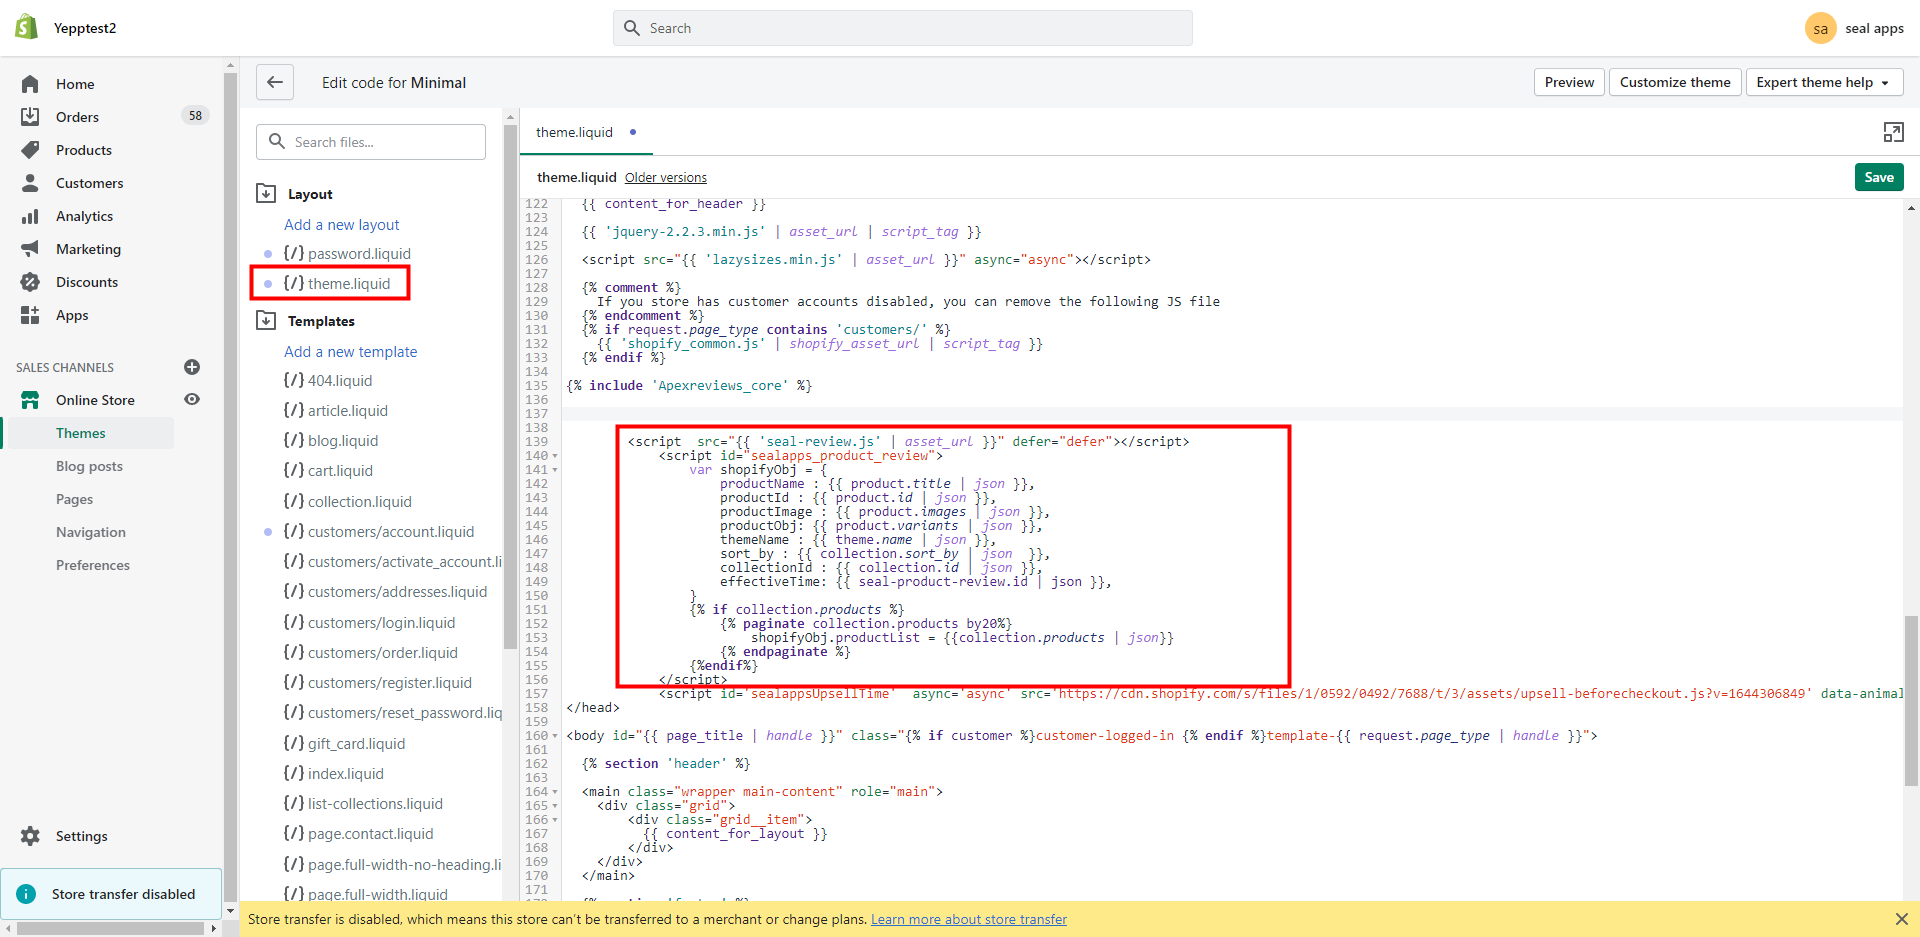The image size is (1920, 937).
Task: Open the seal apps account menu
Action: point(1855,28)
